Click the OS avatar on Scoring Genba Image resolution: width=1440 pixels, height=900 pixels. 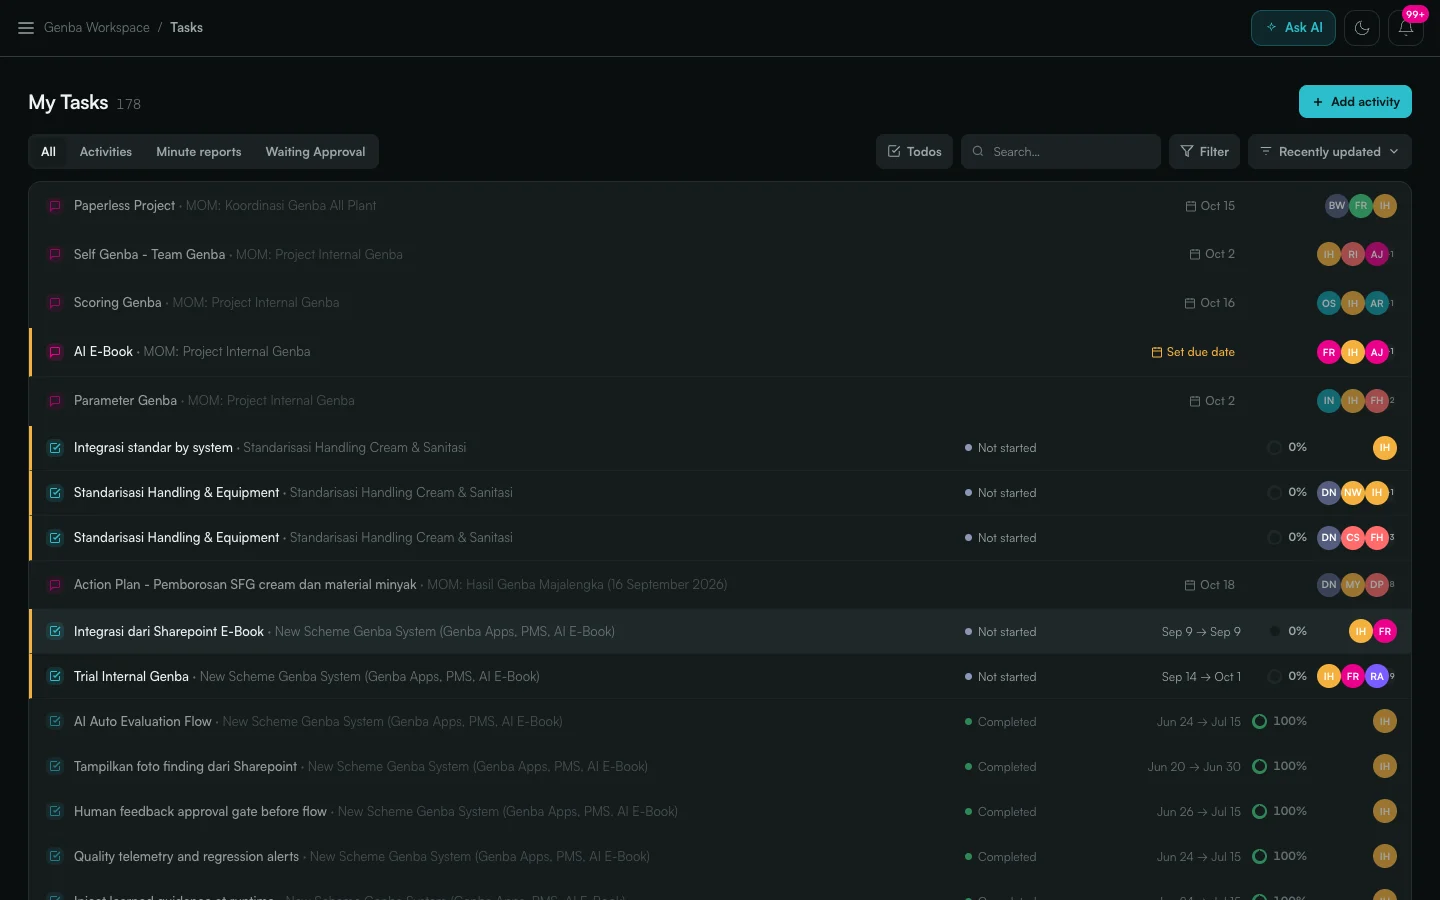tap(1329, 303)
